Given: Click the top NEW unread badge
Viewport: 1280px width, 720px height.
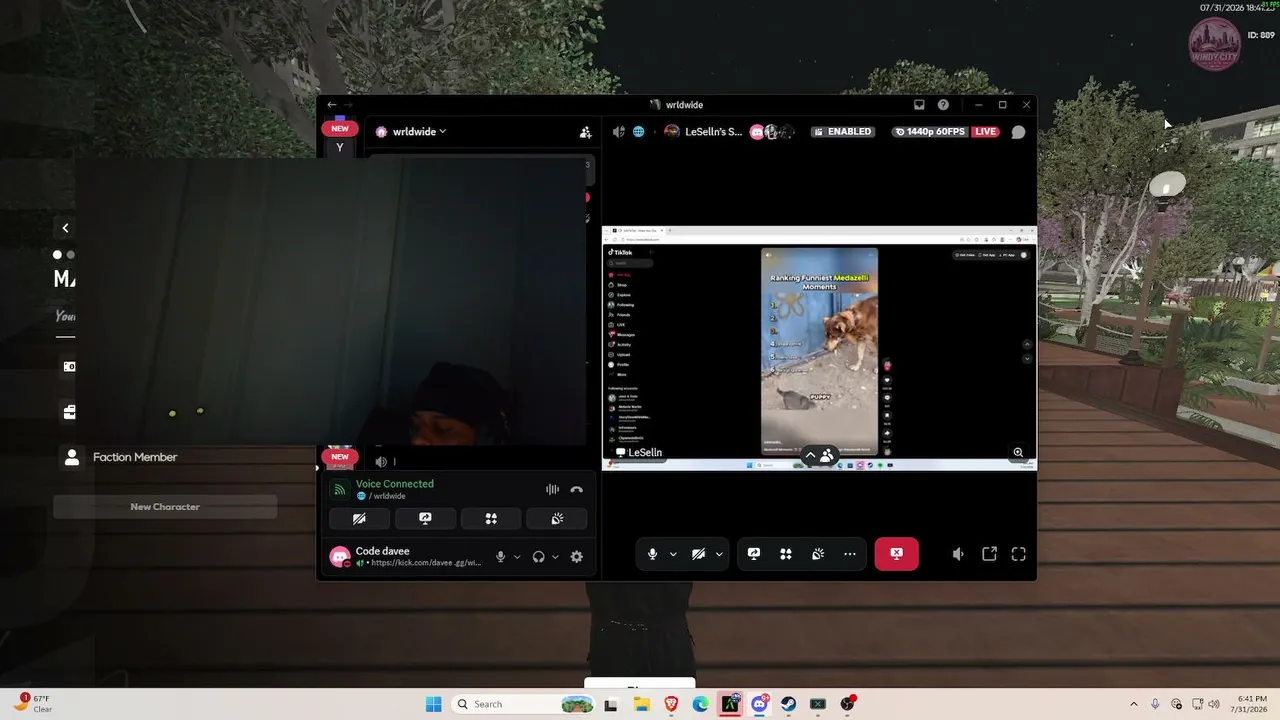Looking at the screenshot, I should point(340,128).
